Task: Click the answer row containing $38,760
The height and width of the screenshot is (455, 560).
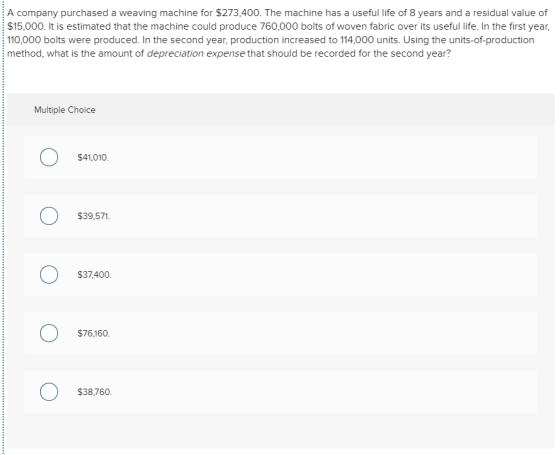Action: (x=280, y=392)
